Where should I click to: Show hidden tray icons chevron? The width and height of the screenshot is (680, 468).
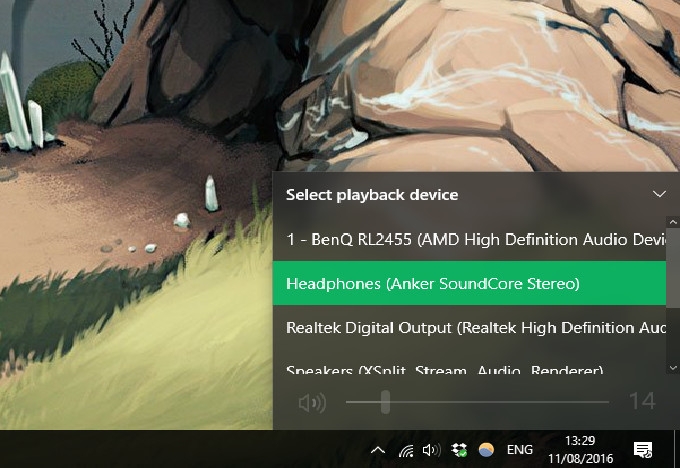378,450
